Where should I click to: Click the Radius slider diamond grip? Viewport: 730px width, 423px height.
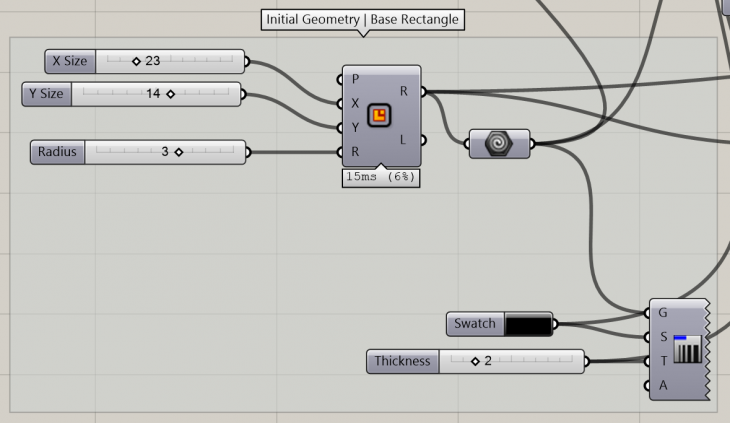(x=178, y=152)
